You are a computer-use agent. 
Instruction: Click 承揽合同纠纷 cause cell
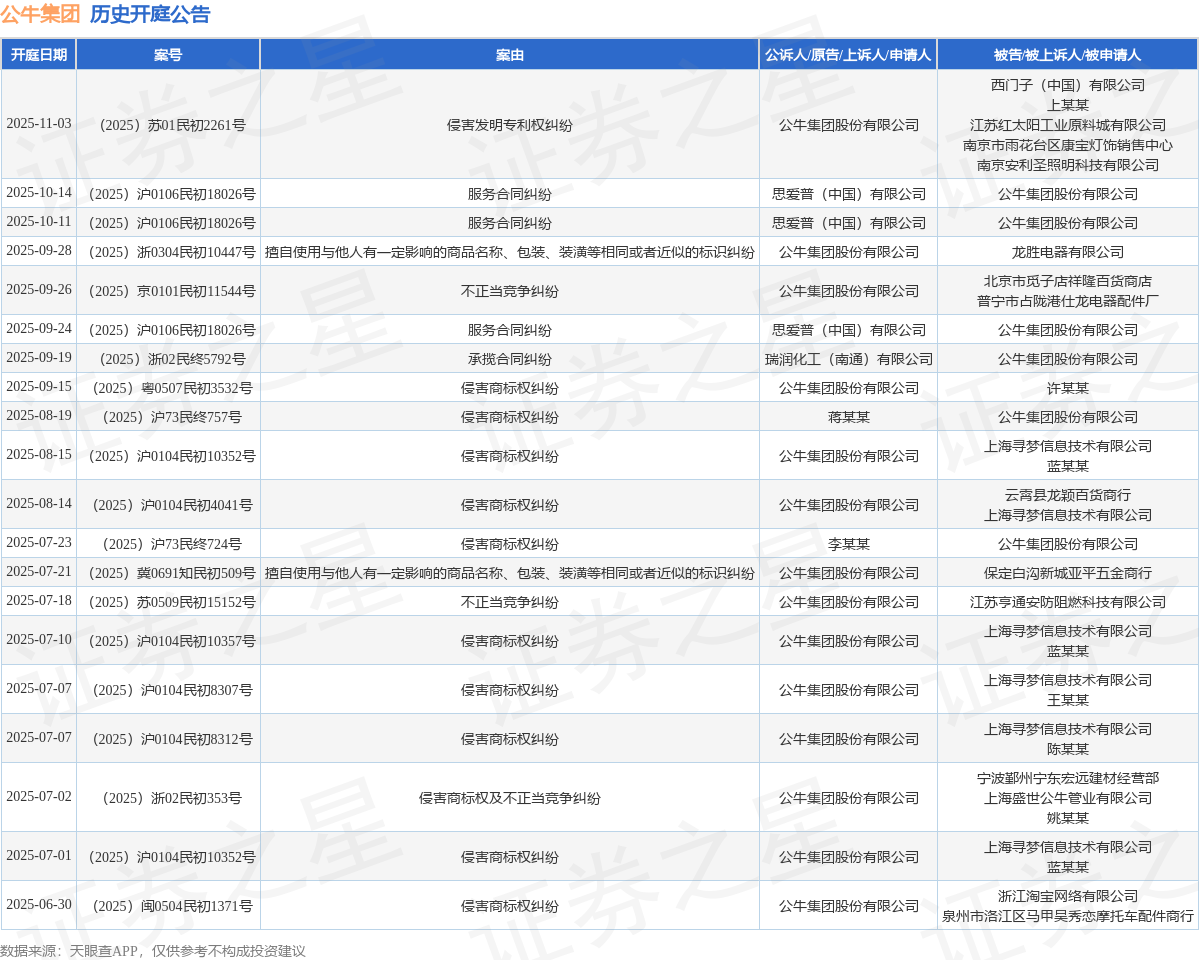tap(509, 359)
